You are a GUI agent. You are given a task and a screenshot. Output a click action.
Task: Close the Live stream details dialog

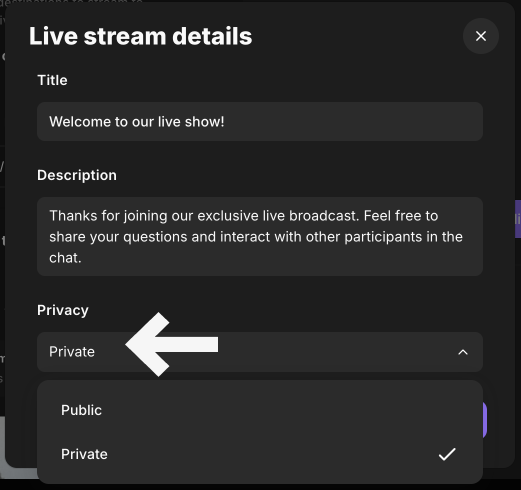pos(481,36)
